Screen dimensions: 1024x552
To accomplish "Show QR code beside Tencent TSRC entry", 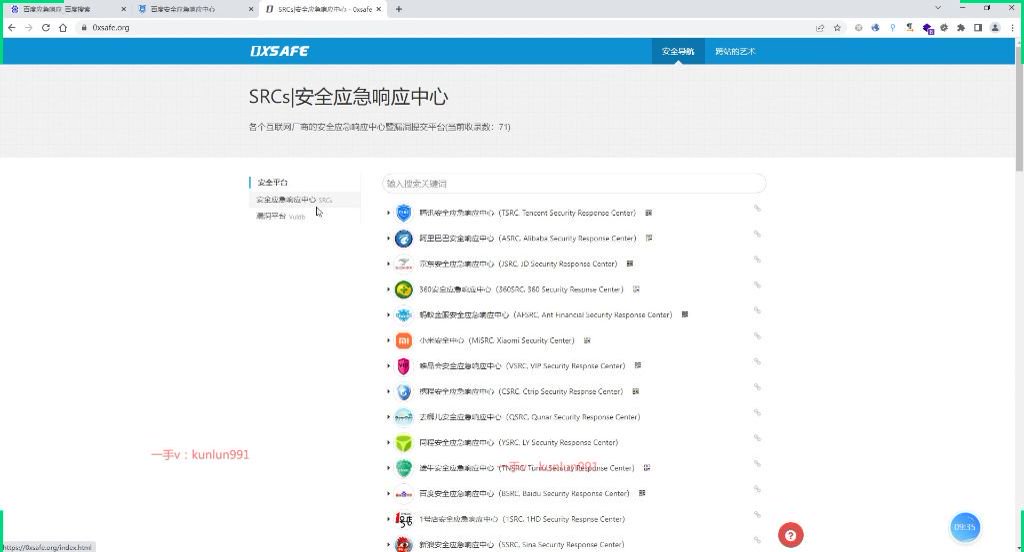I will coord(648,213).
